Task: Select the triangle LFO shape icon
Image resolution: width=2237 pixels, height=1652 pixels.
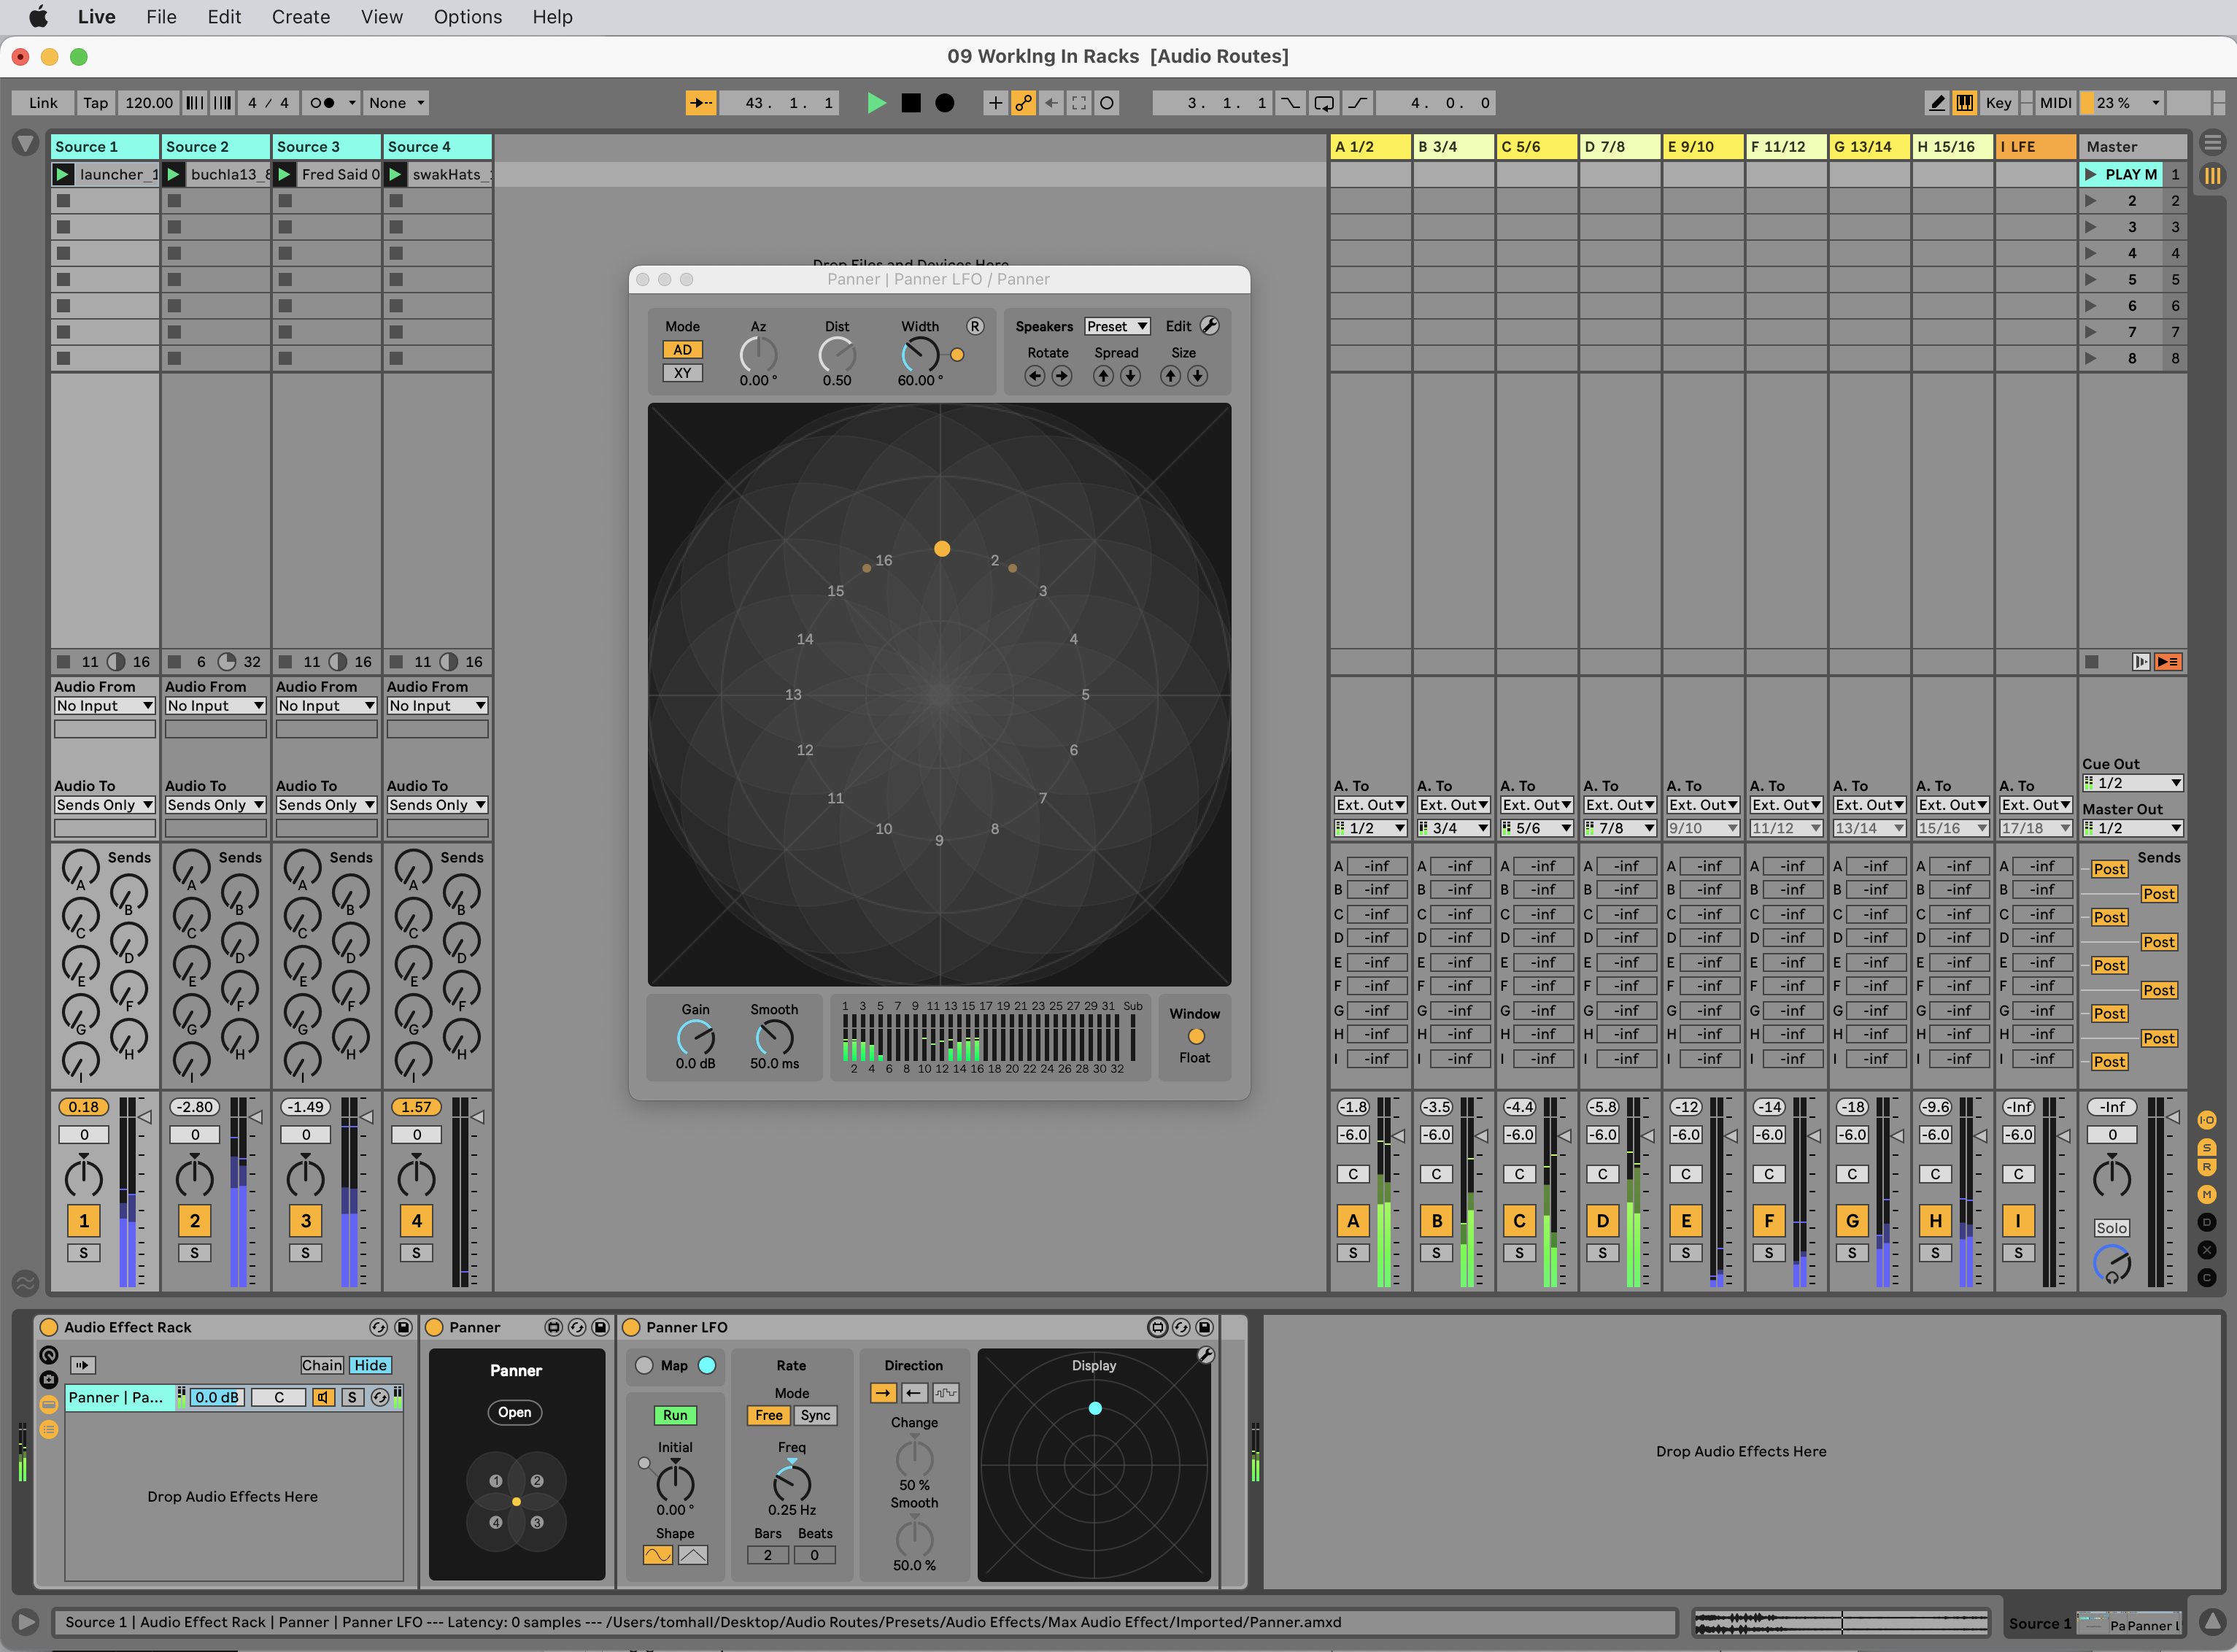Action: [x=693, y=1555]
